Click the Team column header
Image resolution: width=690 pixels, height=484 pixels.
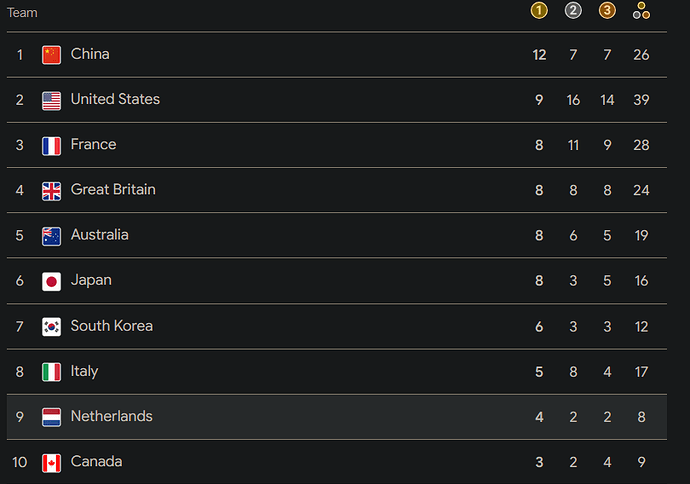pyautogui.click(x=22, y=13)
